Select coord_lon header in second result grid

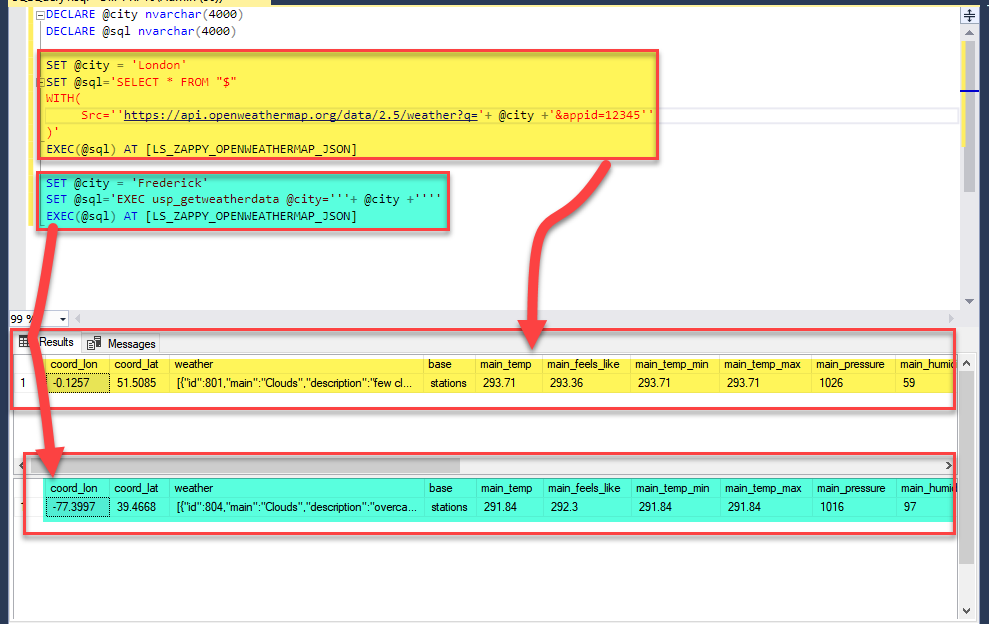pos(74,488)
